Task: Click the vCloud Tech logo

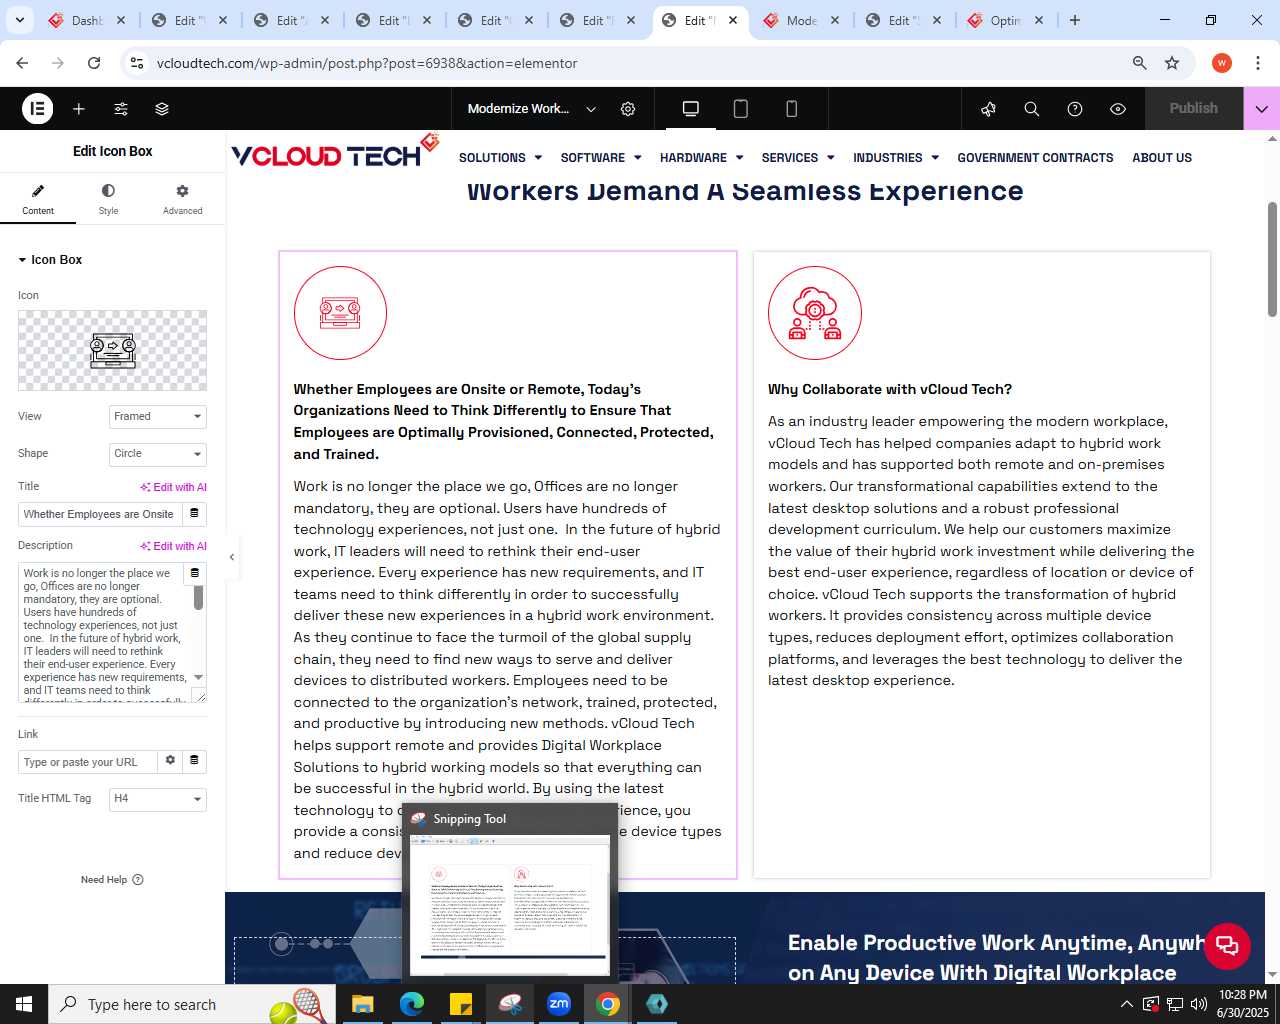Action: coord(335,152)
